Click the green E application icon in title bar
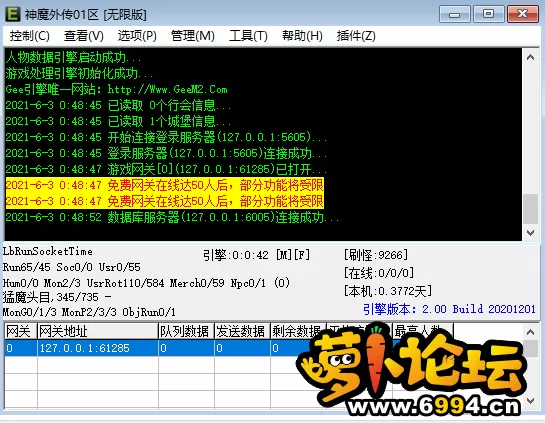The width and height of the screenshot is (545, 423). tap(13, 14)
